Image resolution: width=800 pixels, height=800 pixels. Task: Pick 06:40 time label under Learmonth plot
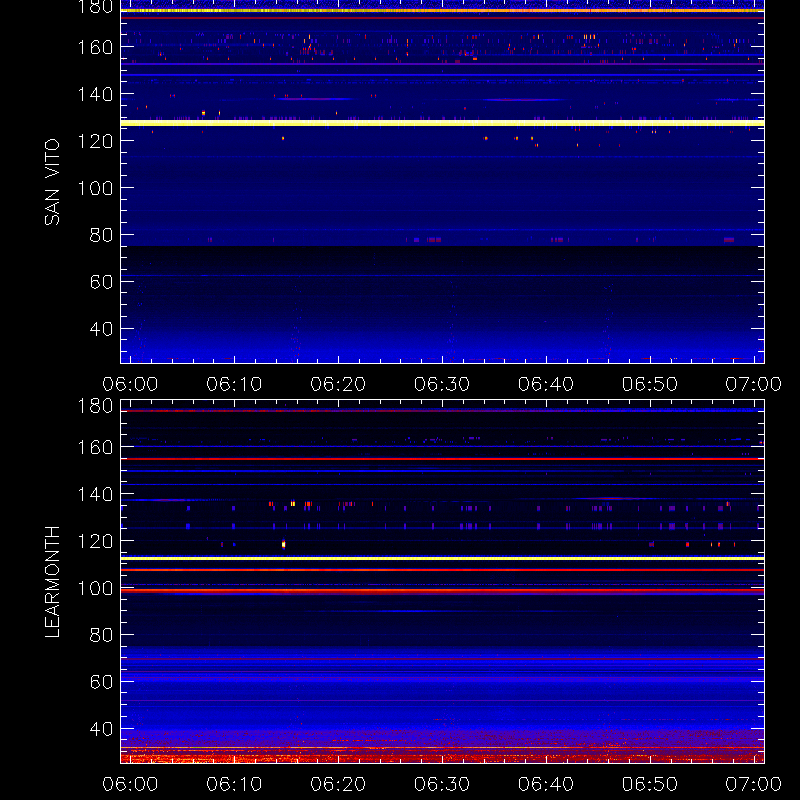coord(546,784)
